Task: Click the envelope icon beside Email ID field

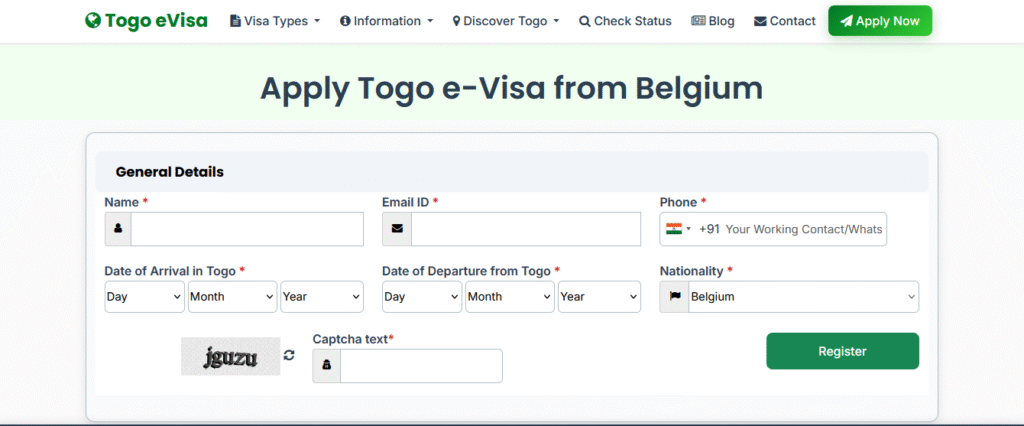Action: tap(397, 229)
